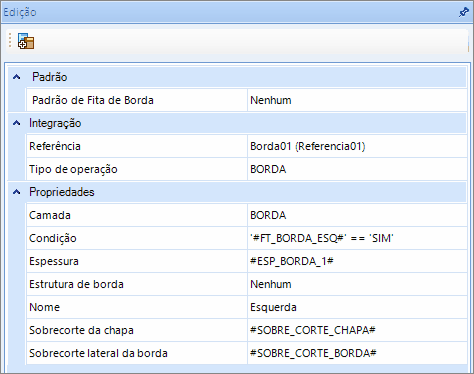Screen dimensions: 474x374
Task: Click the Integração section header text
Action: click(x=55, y=123)
